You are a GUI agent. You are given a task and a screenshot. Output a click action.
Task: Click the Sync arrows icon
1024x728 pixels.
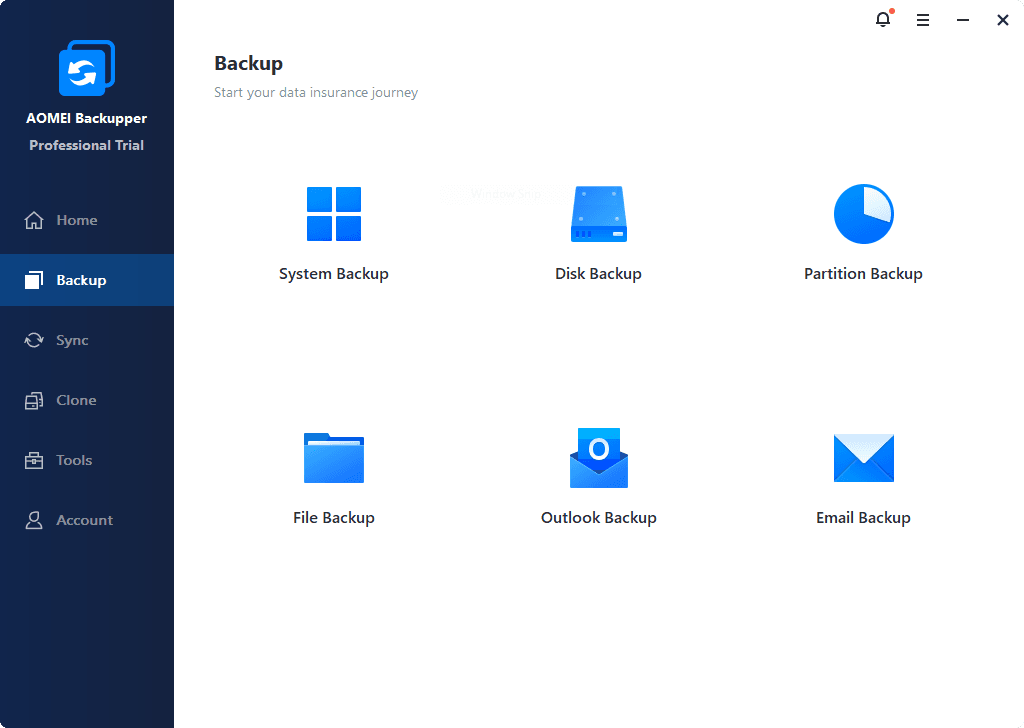coord(34,340)
